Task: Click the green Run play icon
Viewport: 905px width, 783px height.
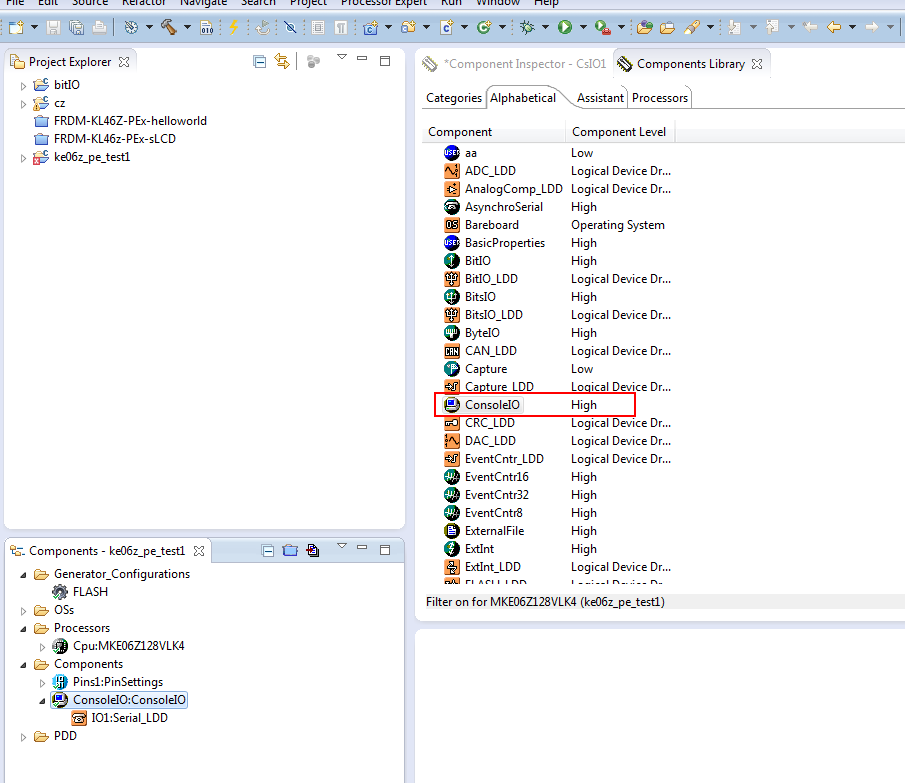Action: tap(565, 27)
